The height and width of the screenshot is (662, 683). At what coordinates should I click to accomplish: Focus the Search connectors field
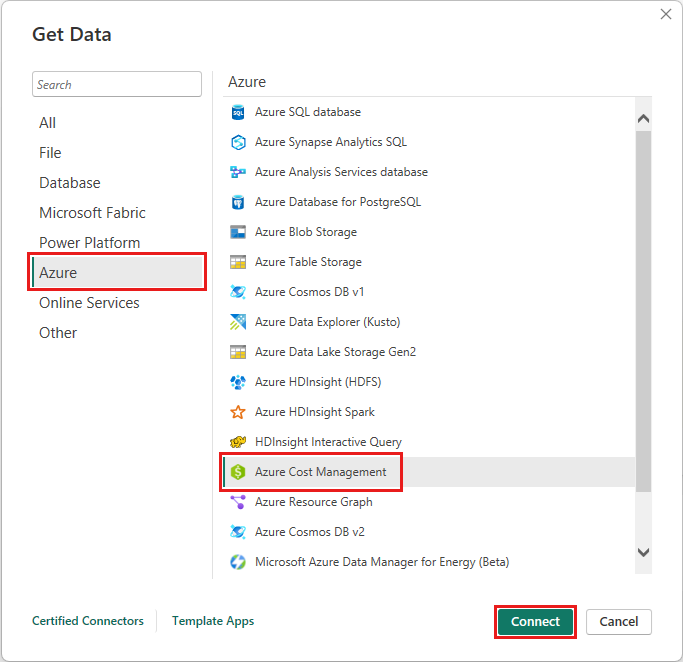(x=116, y=85)
